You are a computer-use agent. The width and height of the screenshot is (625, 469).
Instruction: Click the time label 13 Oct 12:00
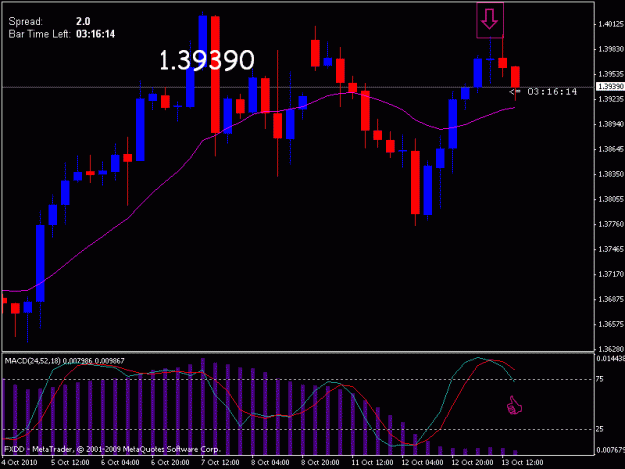(522, 463)
